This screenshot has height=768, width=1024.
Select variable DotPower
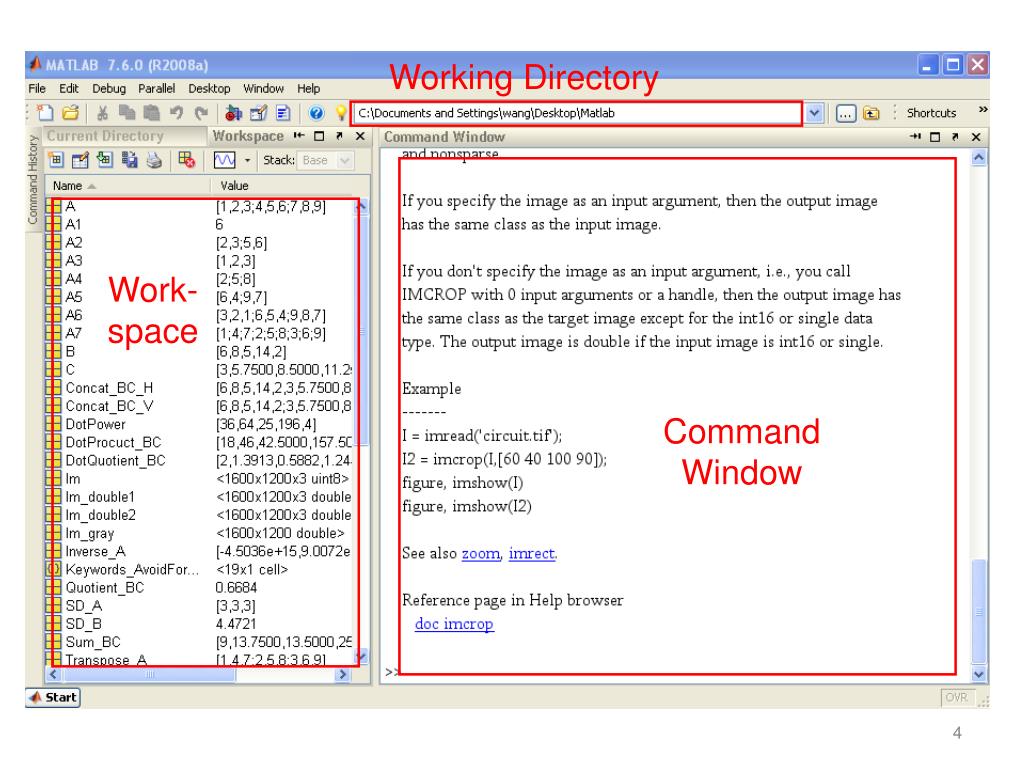pos(95,424)
